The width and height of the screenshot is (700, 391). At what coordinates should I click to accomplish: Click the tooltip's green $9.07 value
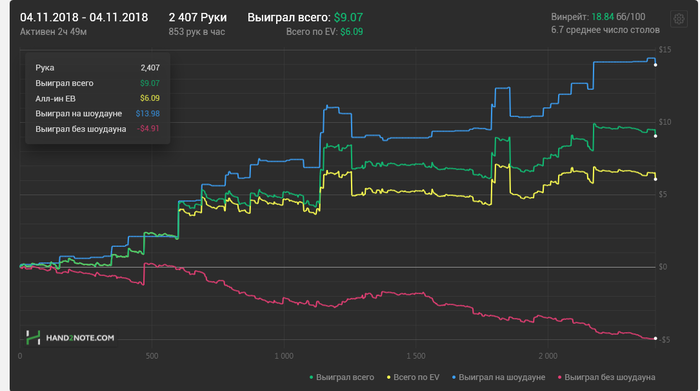150,83
